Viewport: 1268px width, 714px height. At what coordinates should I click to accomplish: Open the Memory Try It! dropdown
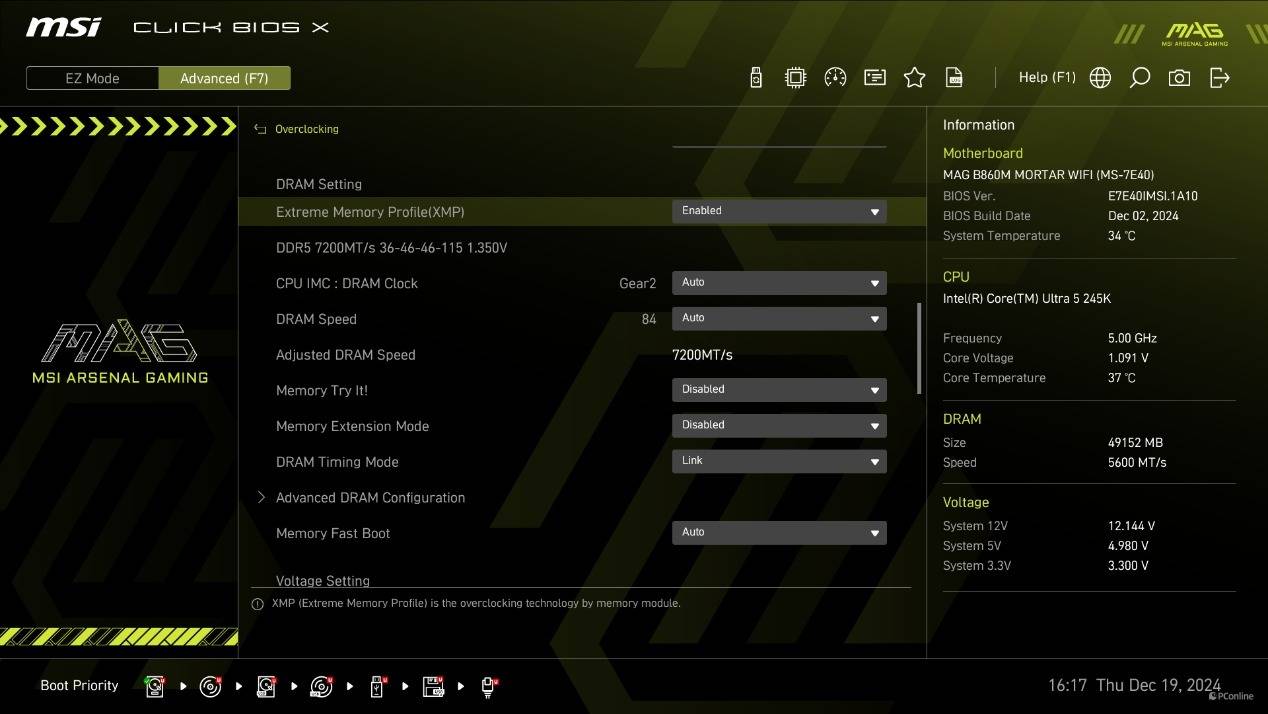778,390
